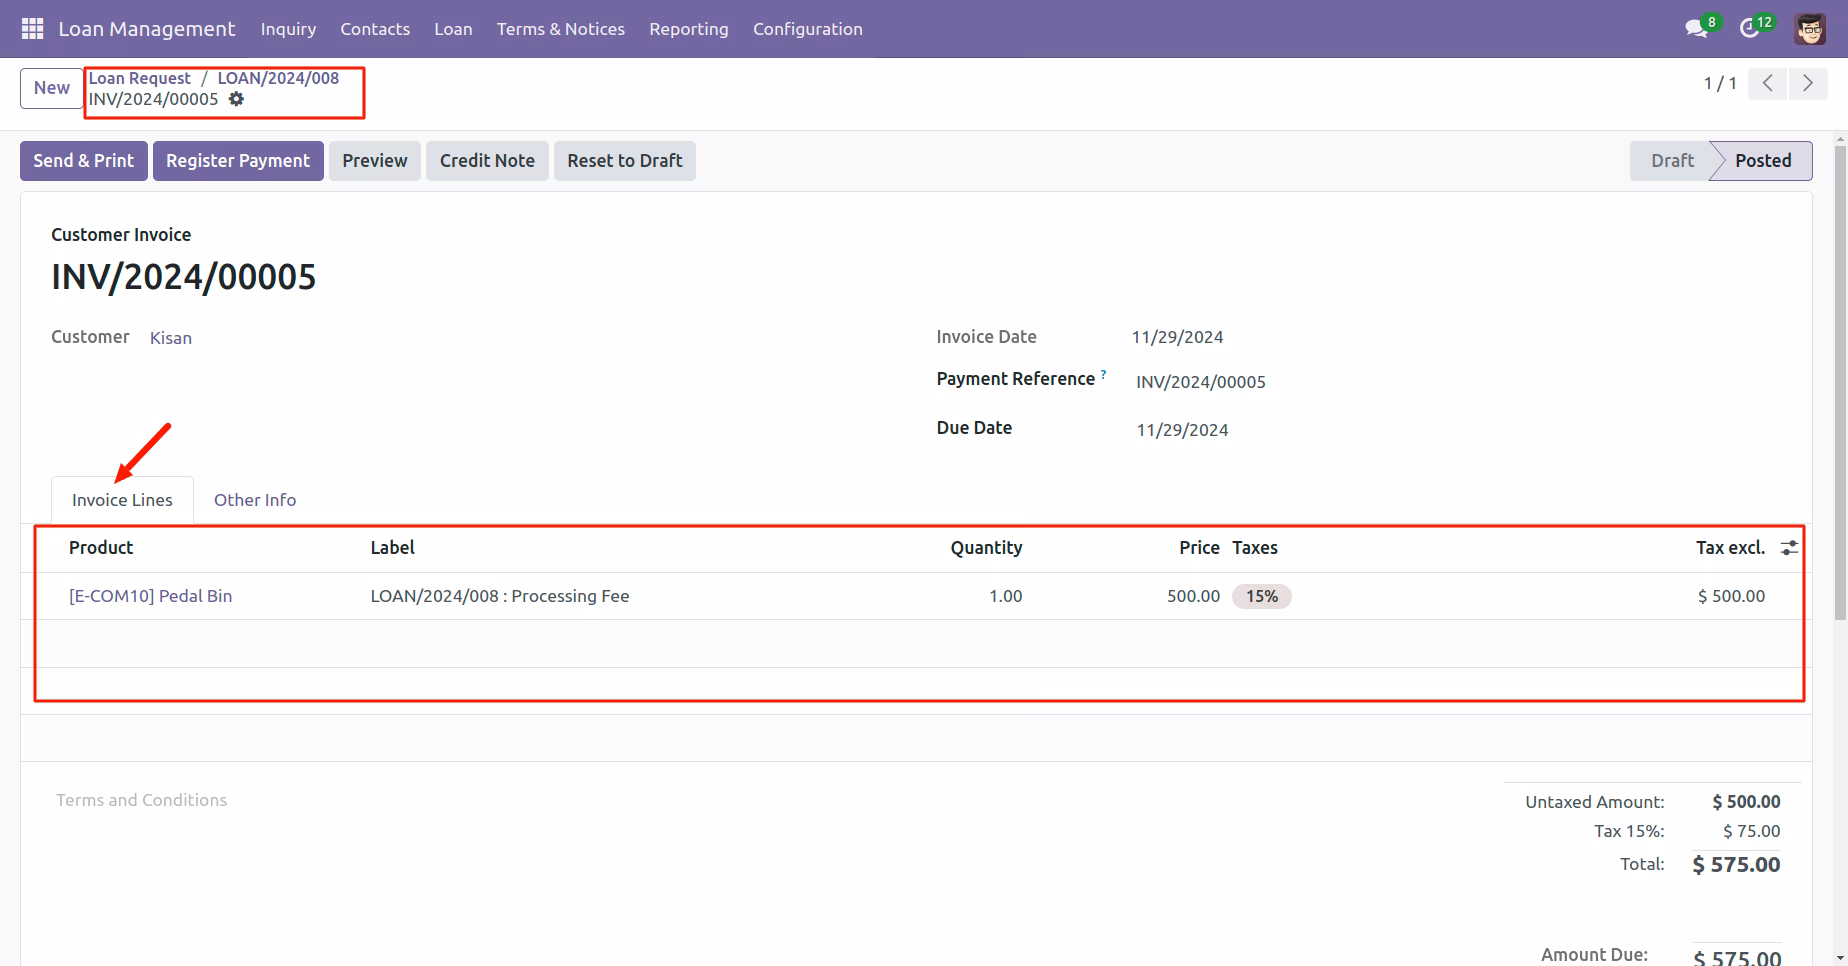Click the New button
The height and width of the screenshot is (966, 1848).
point(52,88)
